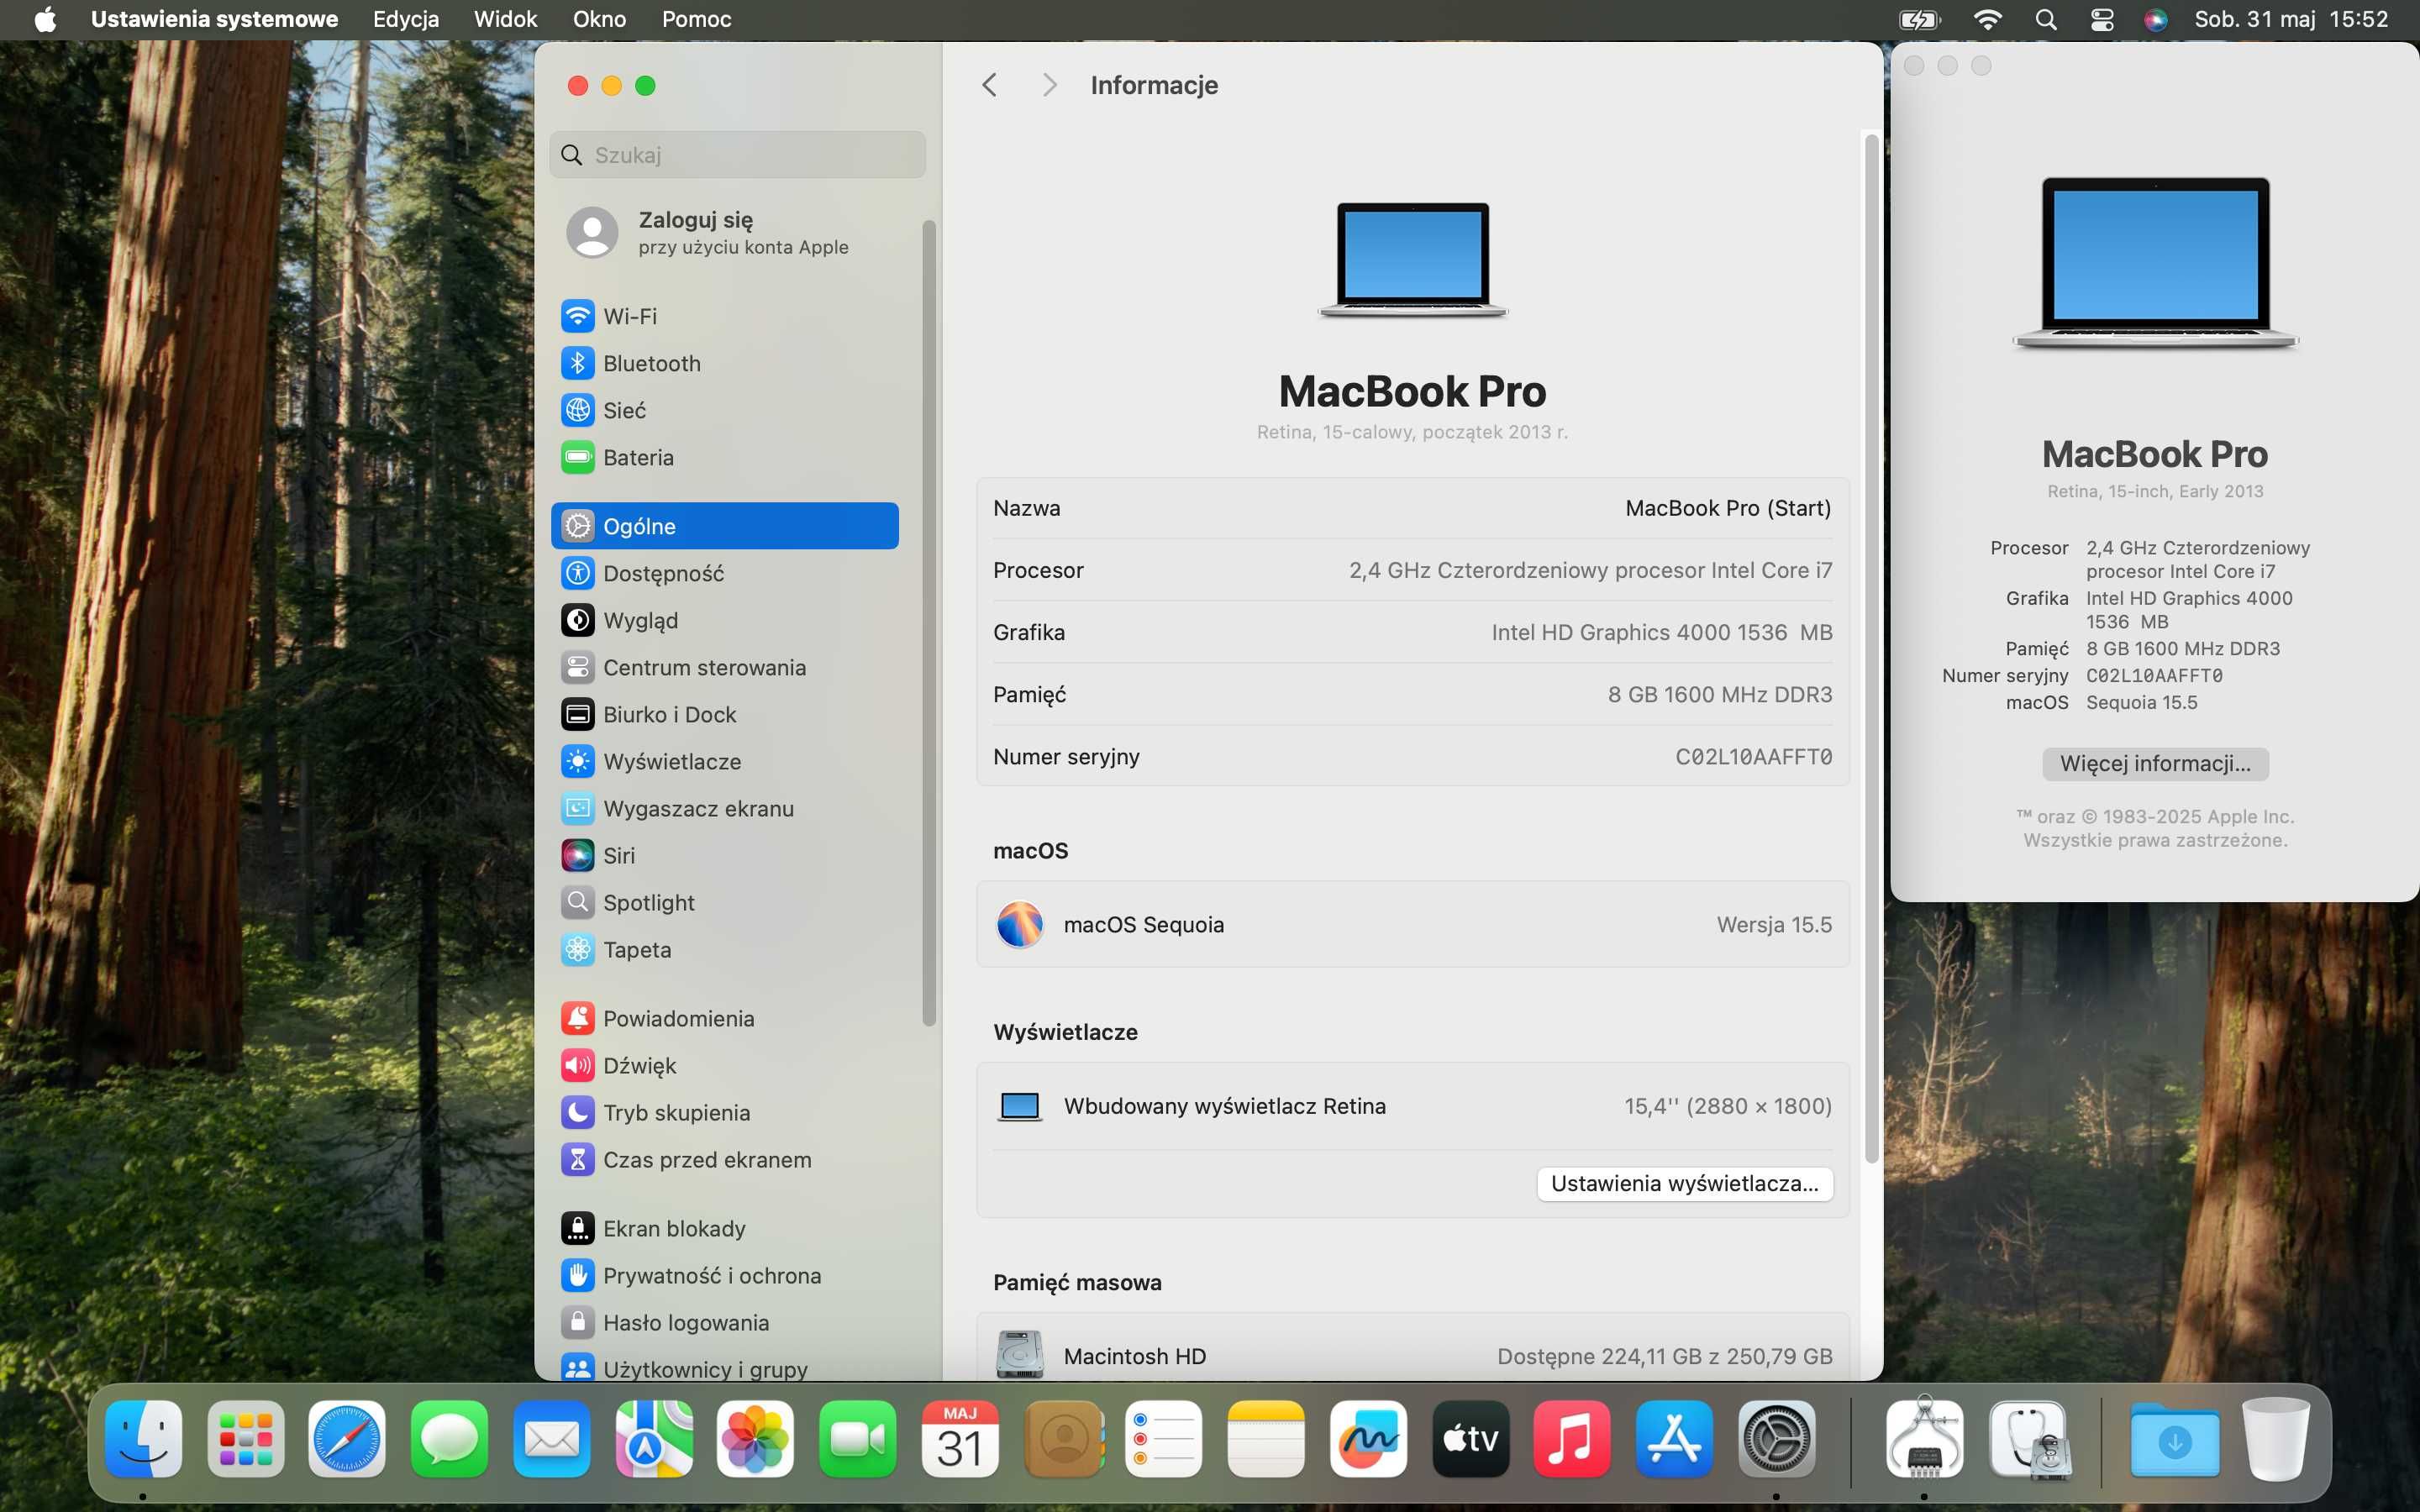
Task: Click the Szukaj search field
Action: click(x=738, y=155)
